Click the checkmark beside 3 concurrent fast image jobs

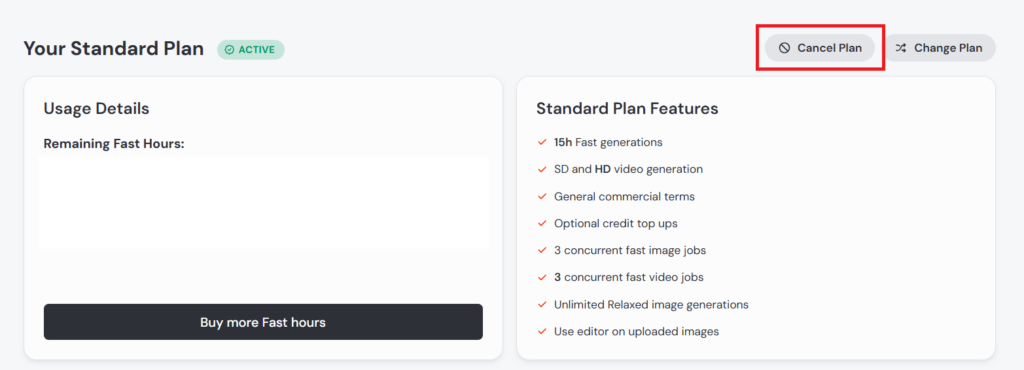coord(541,251)
